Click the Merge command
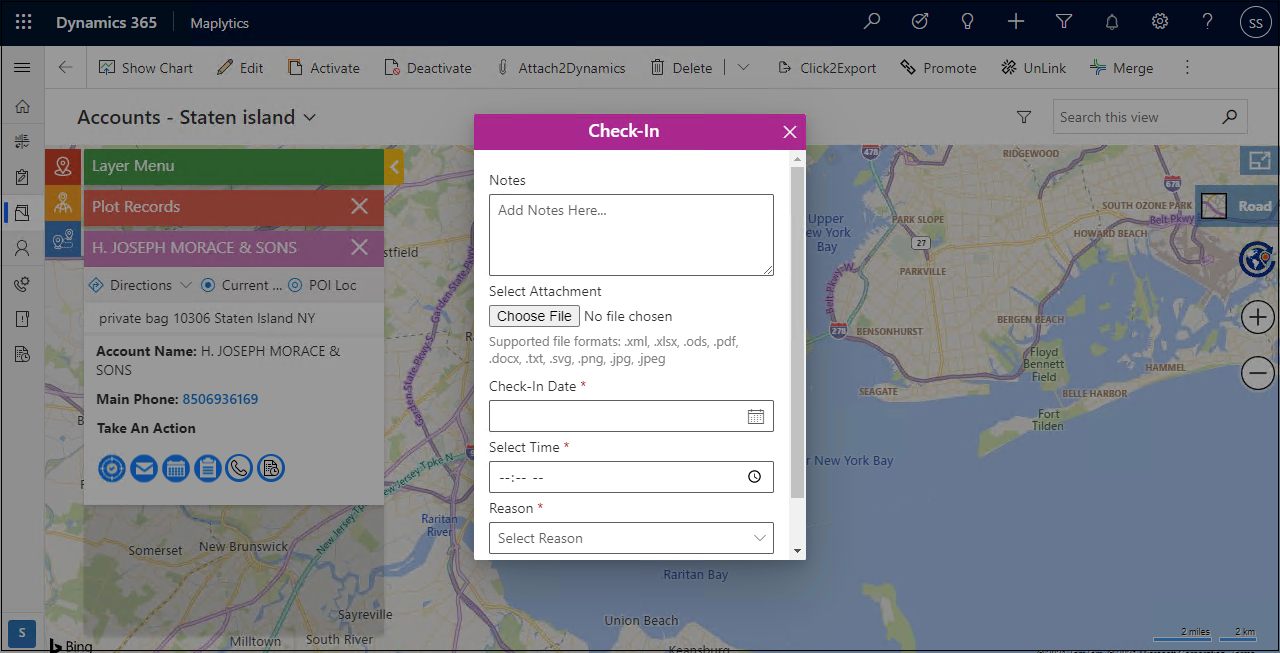This screenshot has height=653, width=1280. 1121,68
